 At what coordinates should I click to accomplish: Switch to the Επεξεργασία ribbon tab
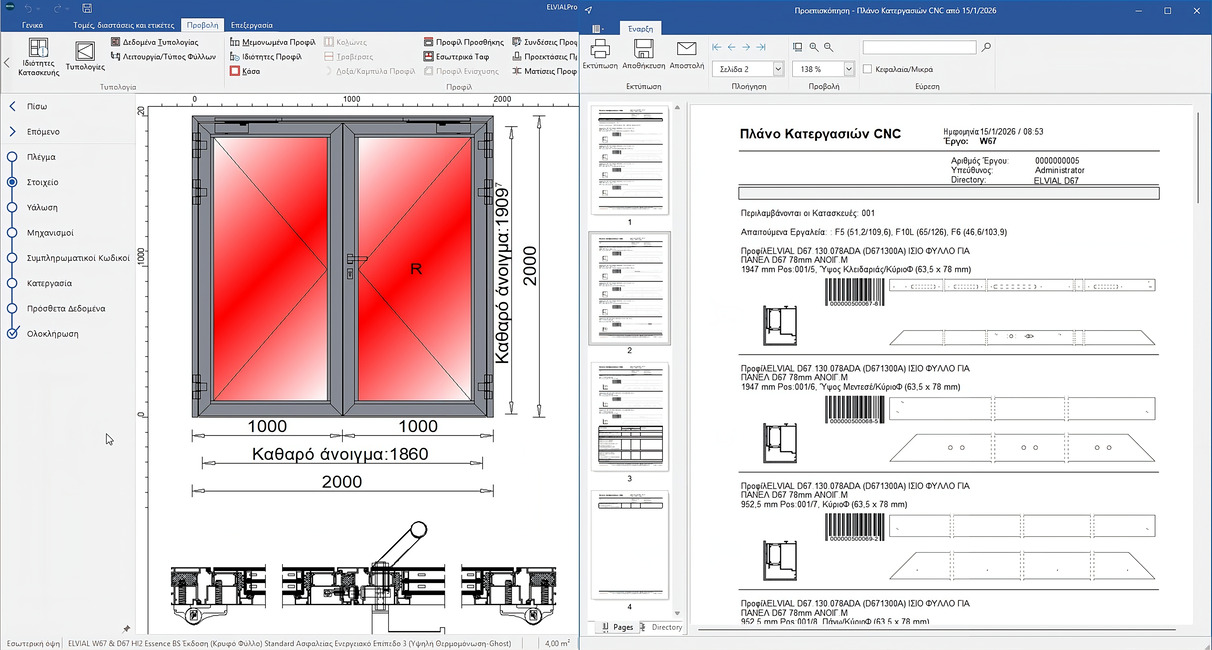pos(254,23)
